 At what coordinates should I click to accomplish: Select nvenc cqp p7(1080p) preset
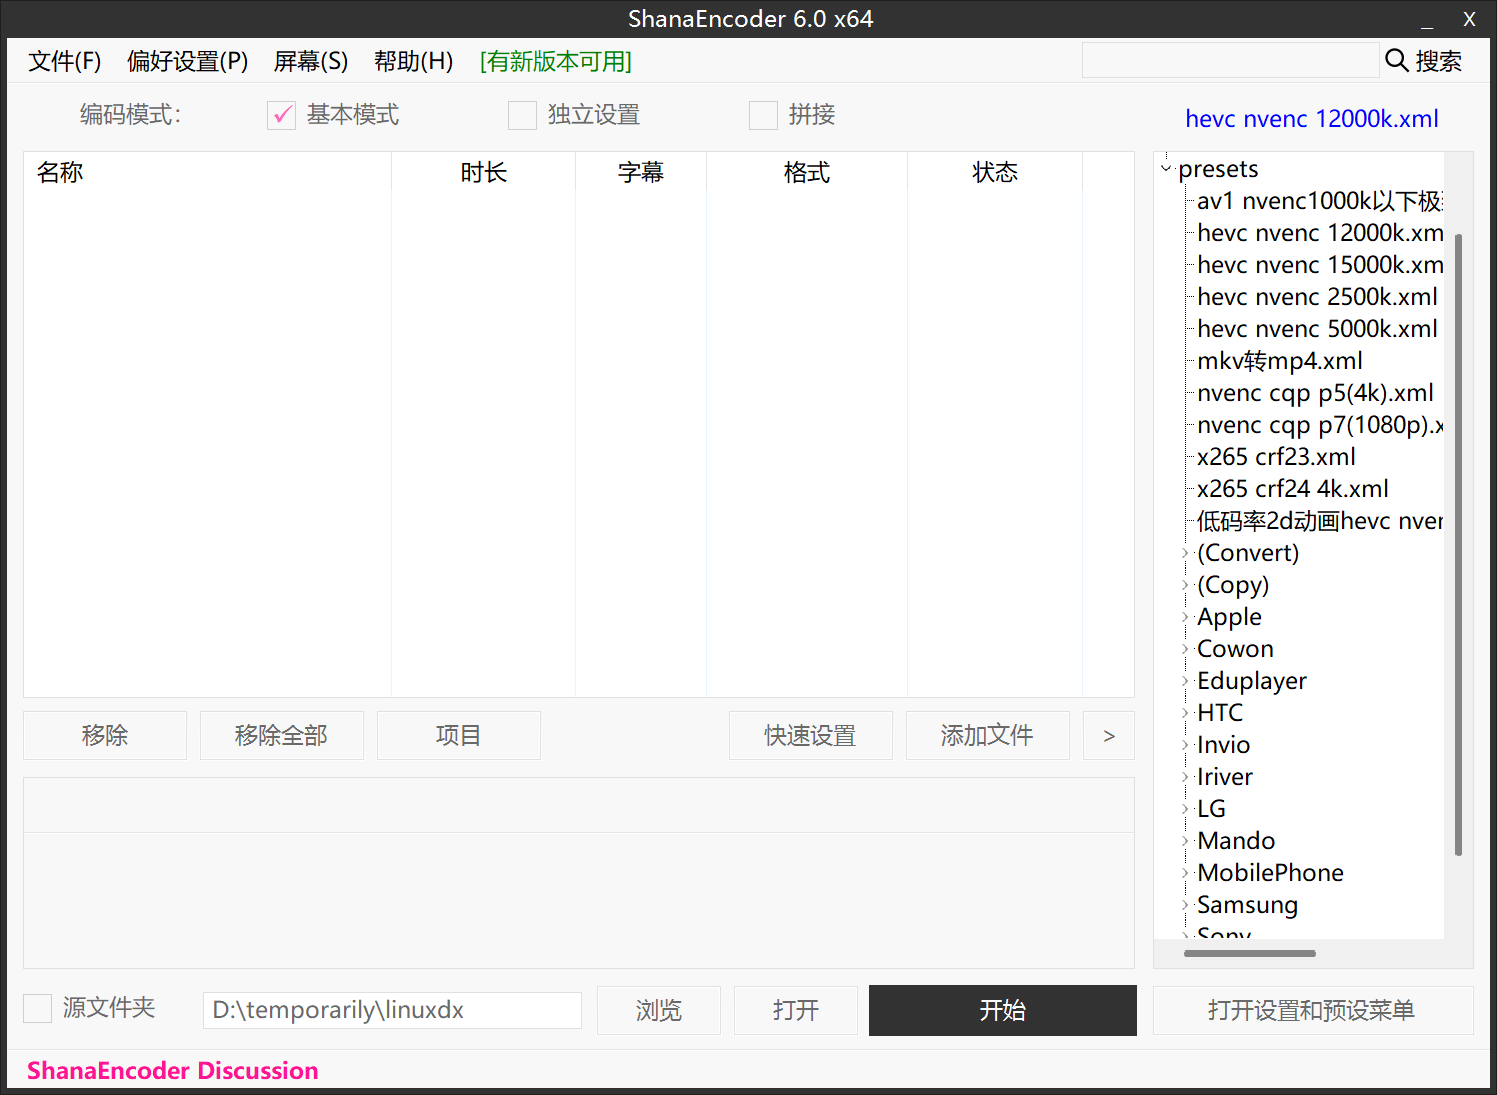[1320, 425]
